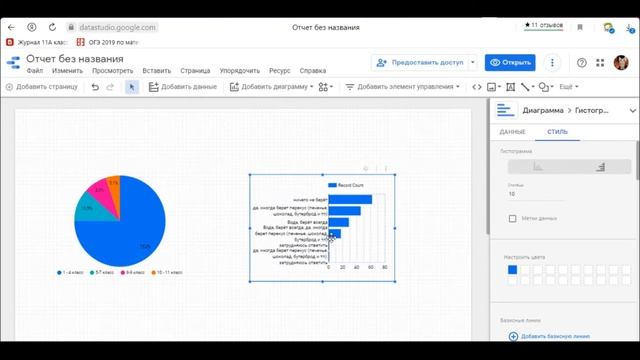
Task: Open the Изменить menu
Action: click(67, 71)
